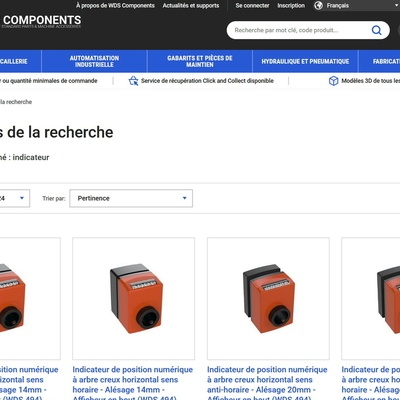400x400 pixels.
Task: Click the Alésage 14mm sens horaire product image
Action: 134,299
